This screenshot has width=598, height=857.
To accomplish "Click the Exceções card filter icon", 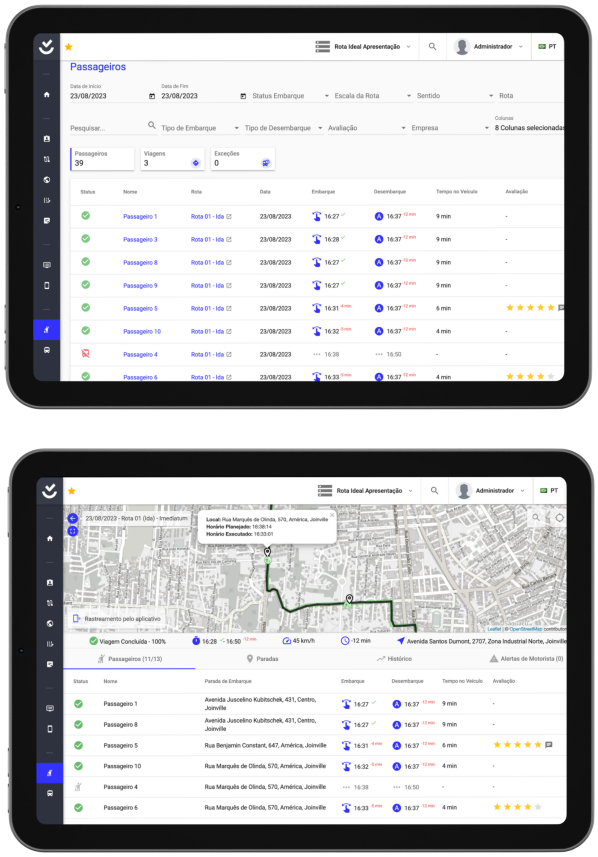I will (x=266, y=163).
